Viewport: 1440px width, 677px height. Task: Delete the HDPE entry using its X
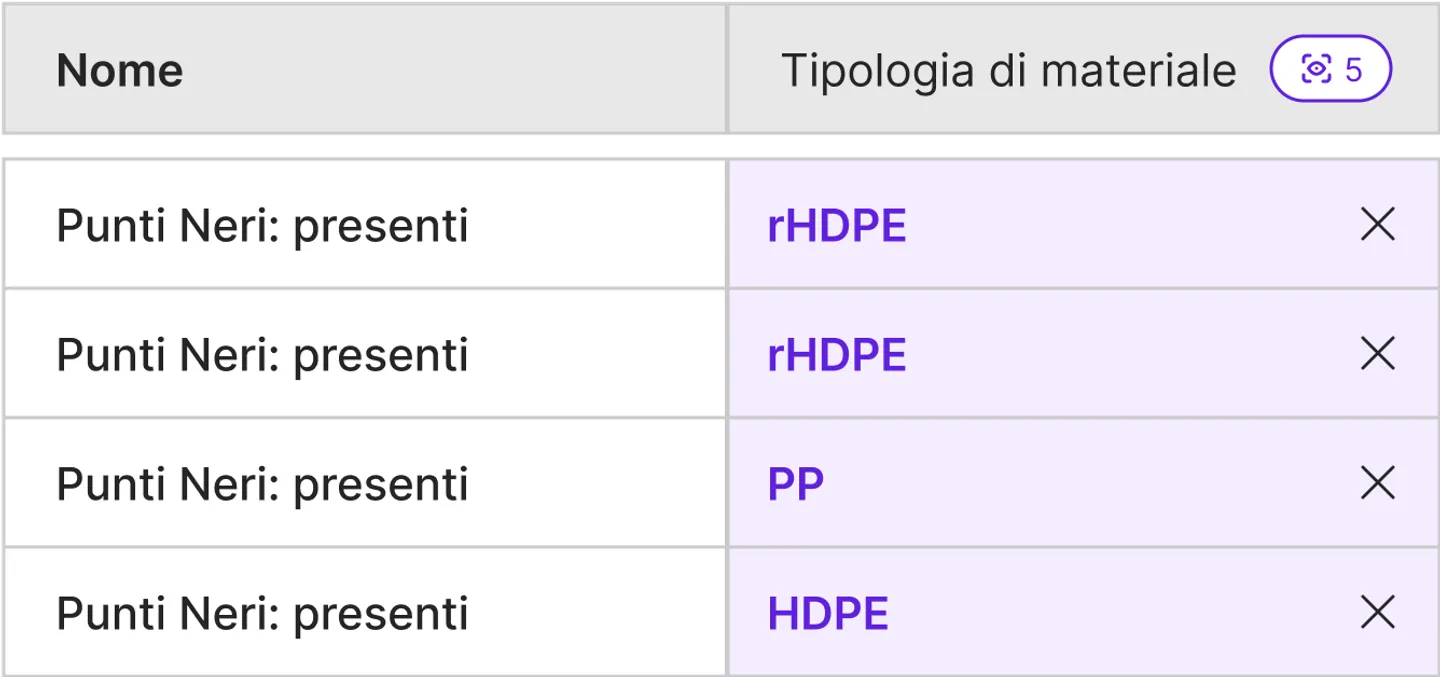1378,613
